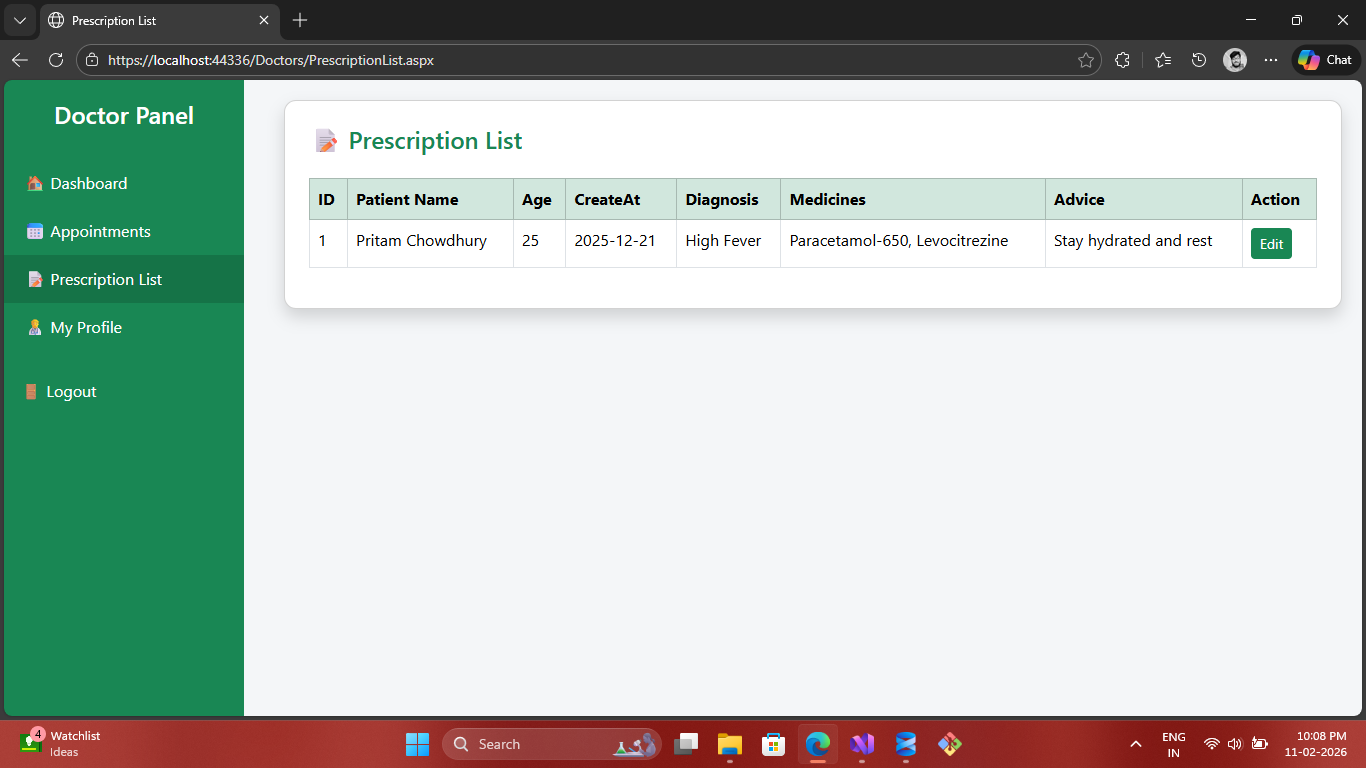
Task: Click the Dashboard house icon in sidebar
Action: 35,184
